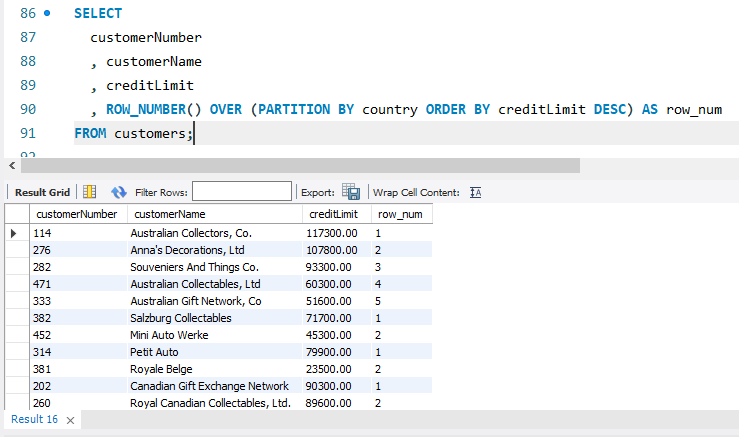Click customerNumber cell 381
This screenshot has height=437, width=739.
78,369
